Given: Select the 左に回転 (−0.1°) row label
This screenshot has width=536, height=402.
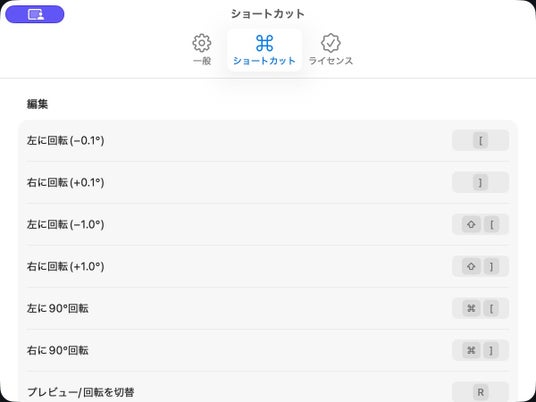Looking at the screenshot, I should (x=65, y=140).
